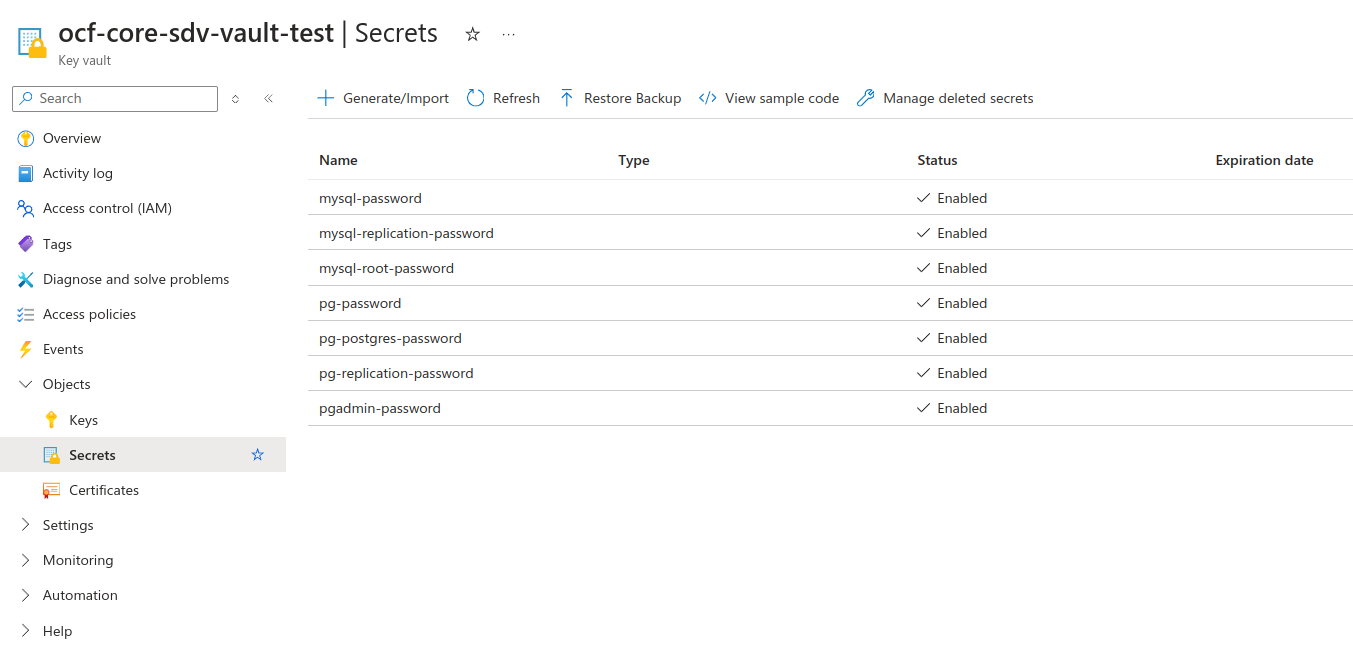Click the Restore Backup upload arrow icon
Viewport: 1353px width, 653px height.
coord(567,98)
